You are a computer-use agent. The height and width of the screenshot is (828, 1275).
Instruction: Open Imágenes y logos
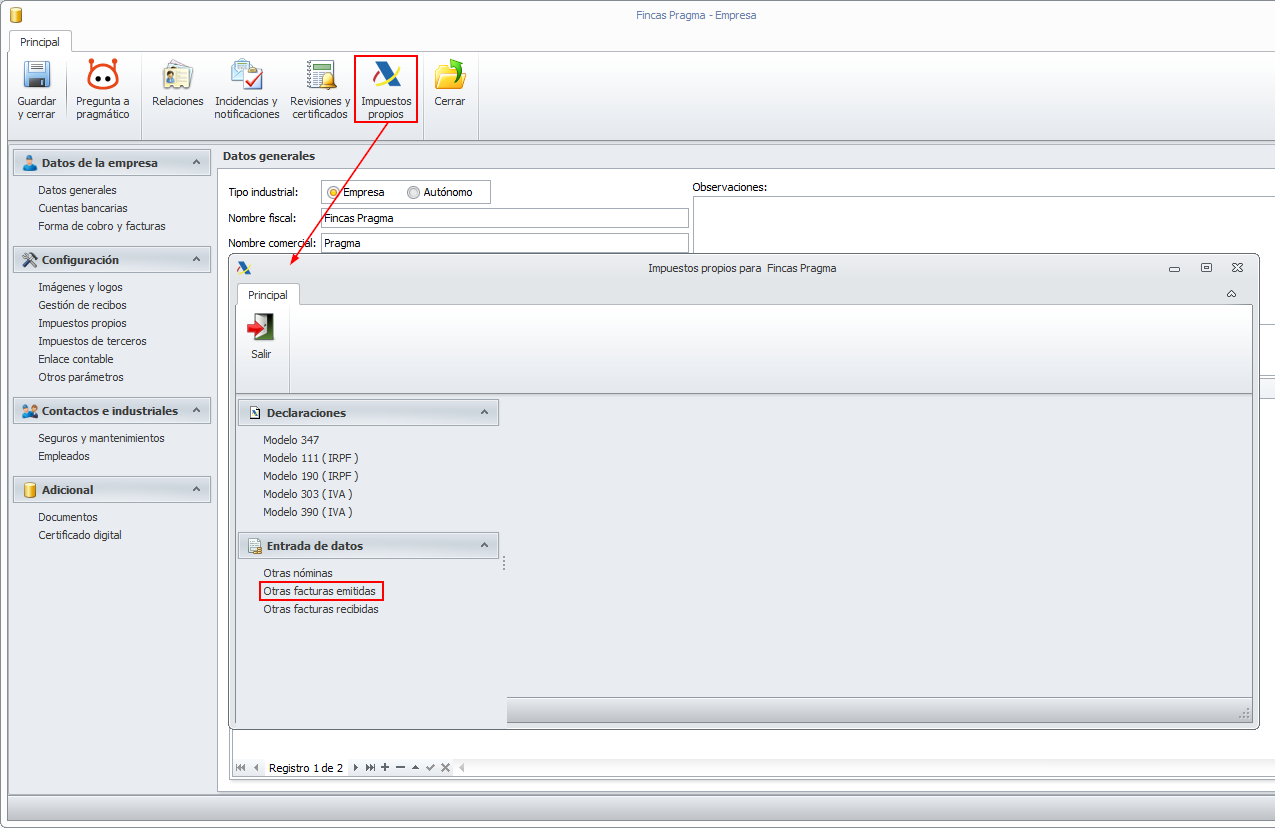pyautogui.click(x=80, y=287)
